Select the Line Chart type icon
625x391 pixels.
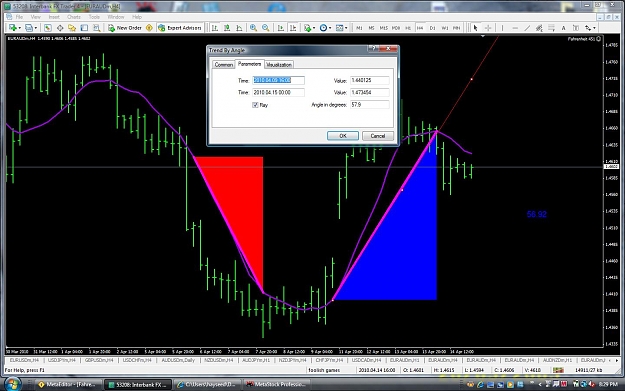pos(239,28)
